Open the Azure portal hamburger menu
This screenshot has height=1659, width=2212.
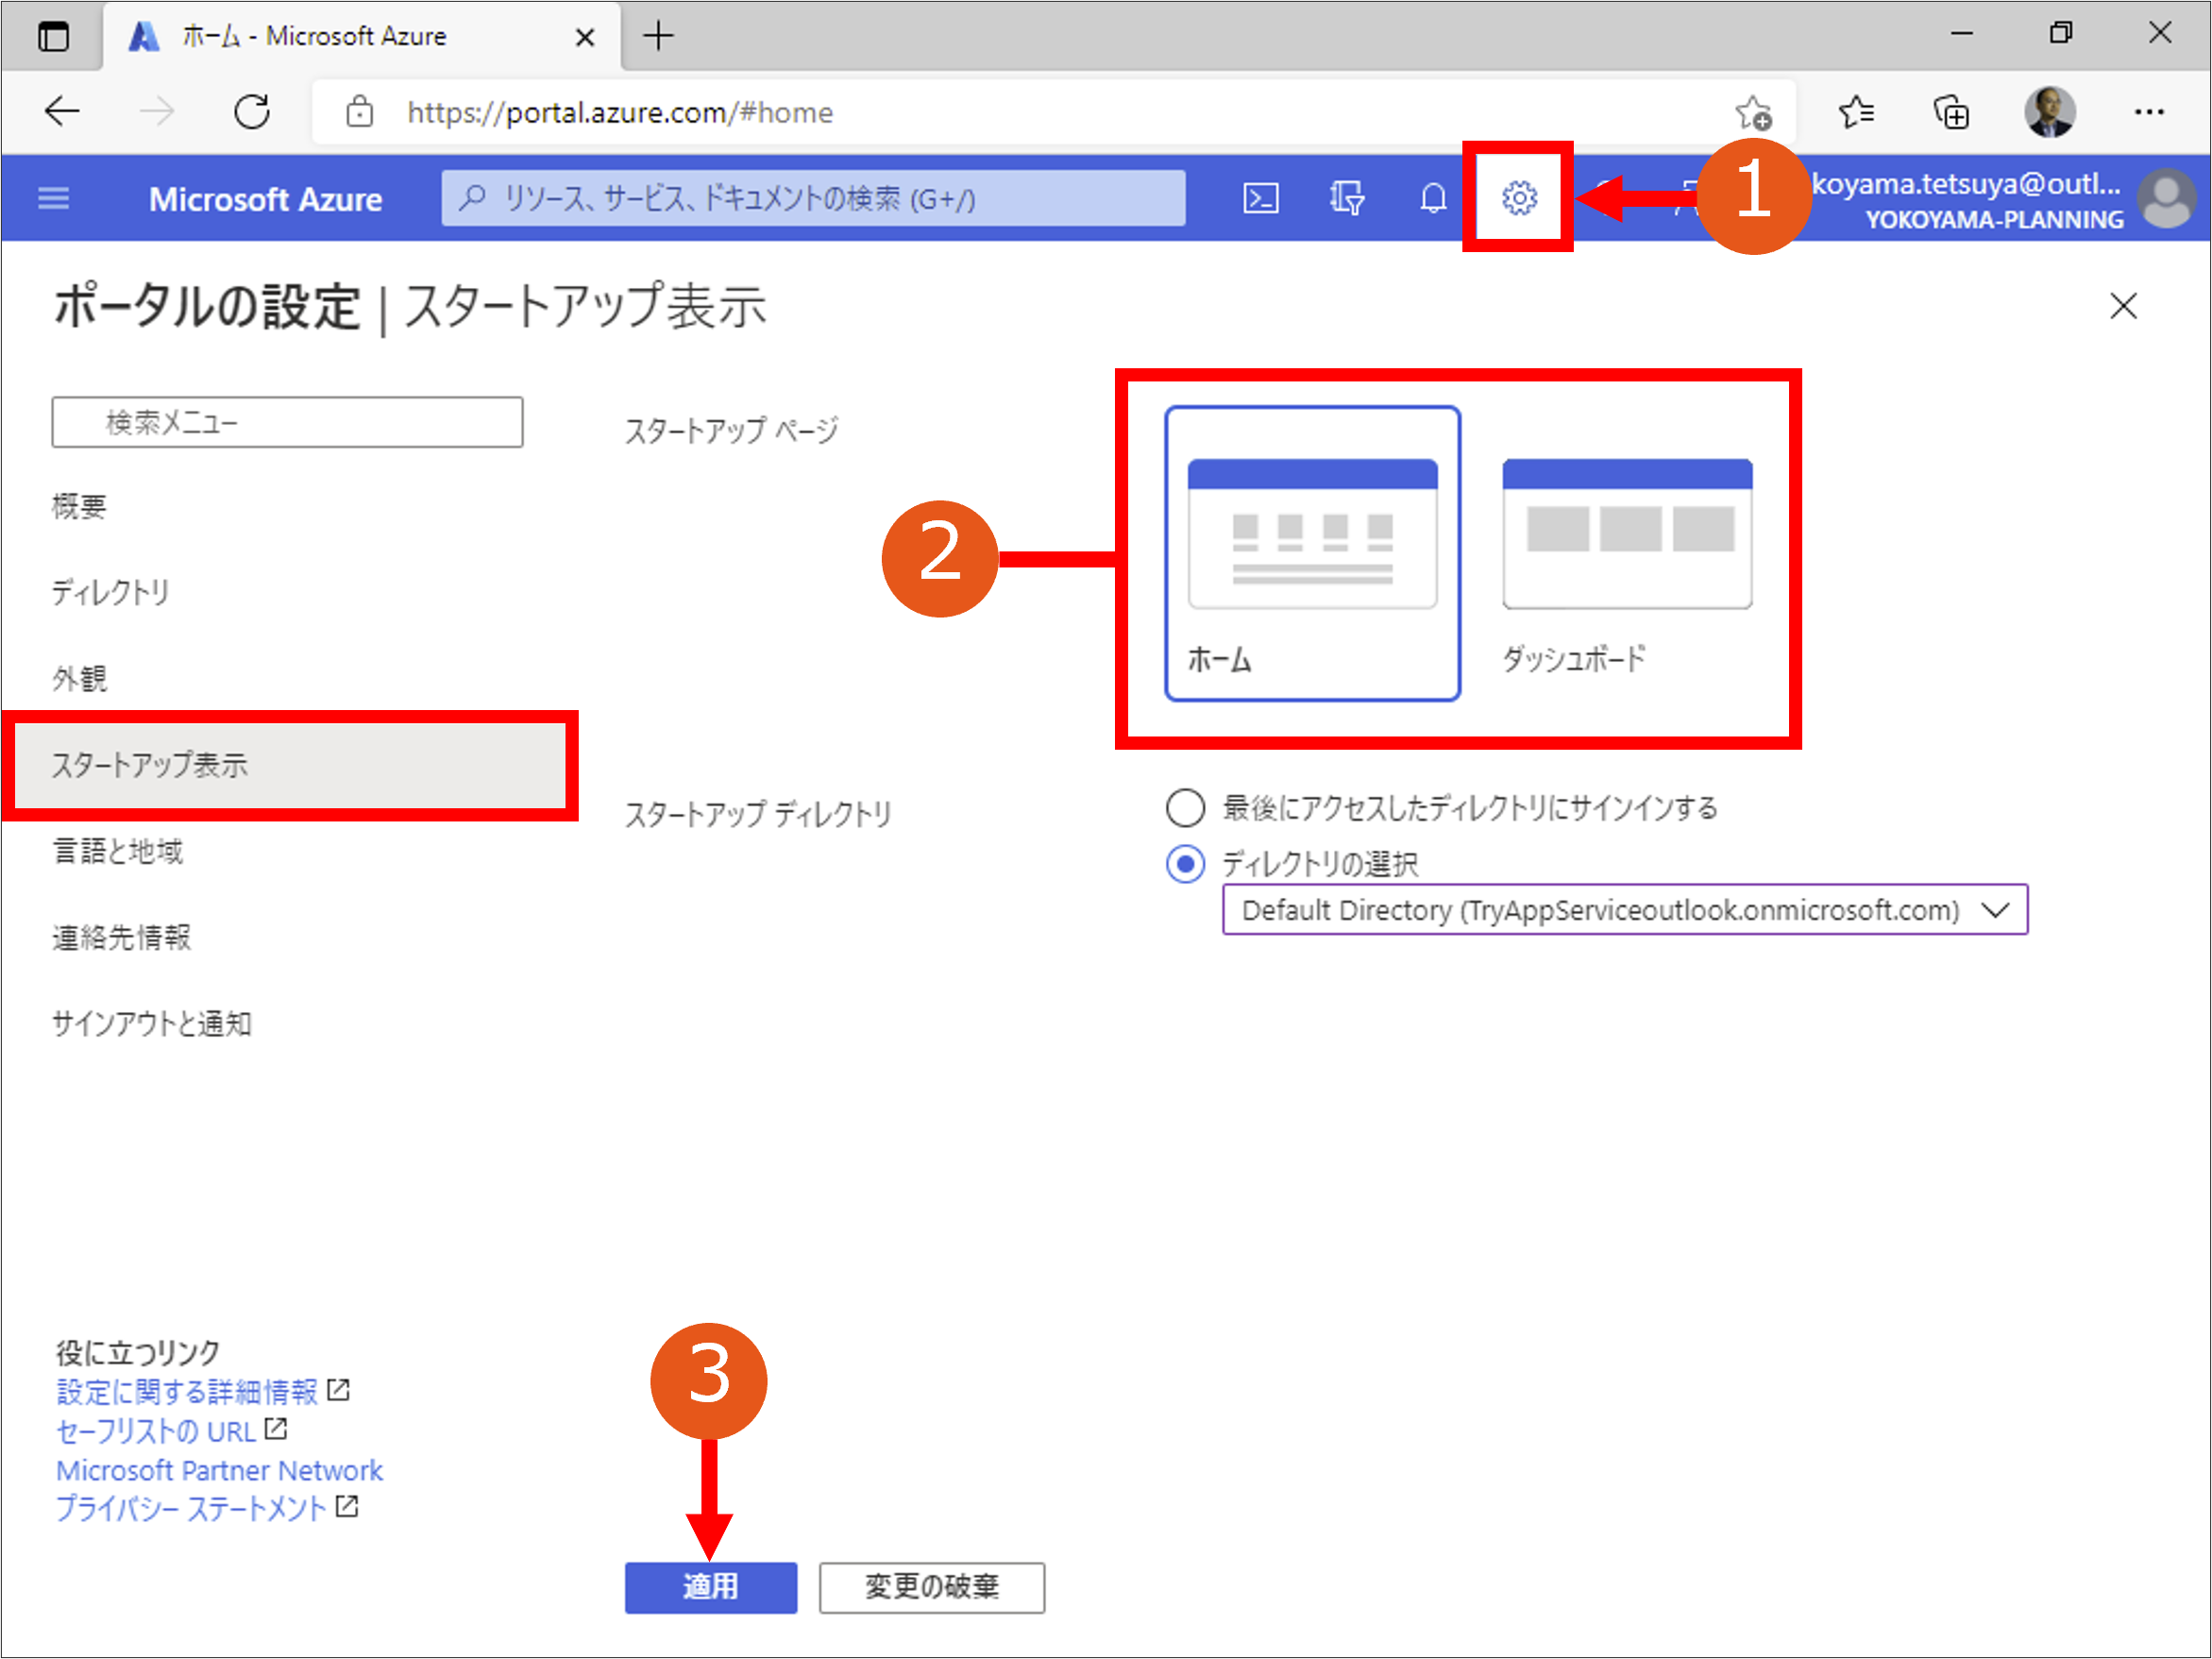coord(53,198)
